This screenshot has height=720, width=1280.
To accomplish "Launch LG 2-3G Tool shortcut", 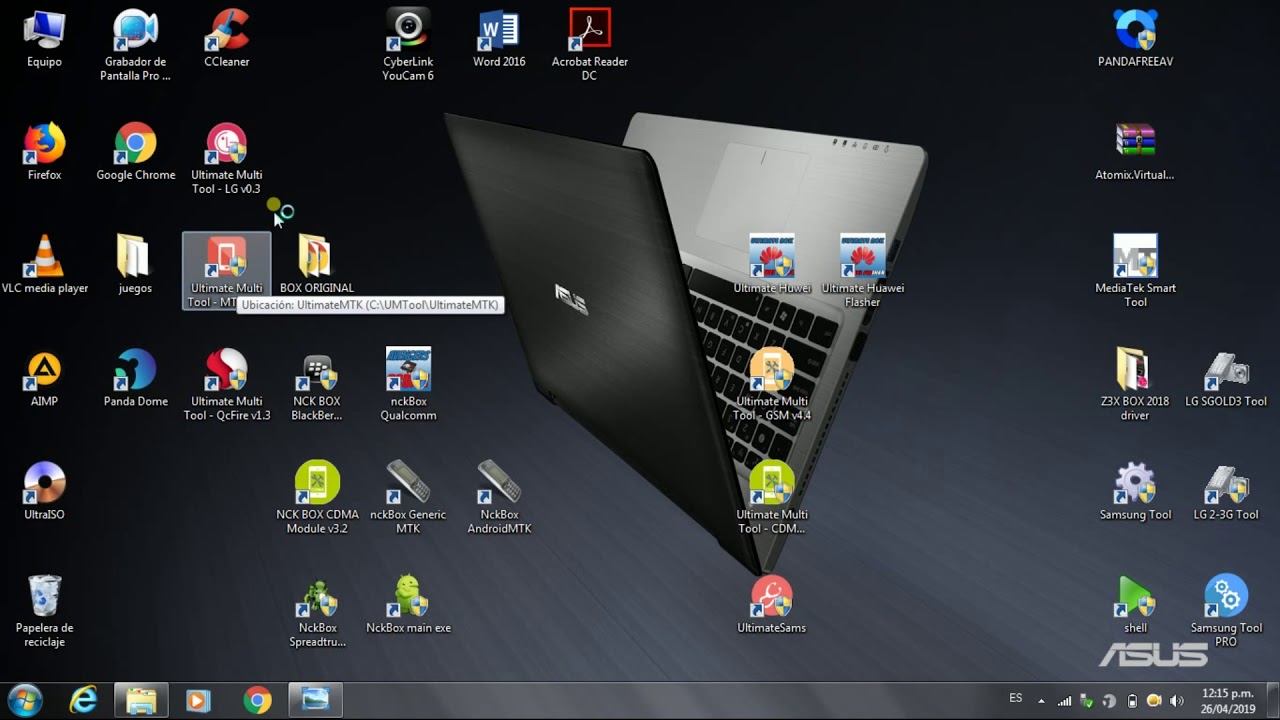I will click(x=1226, y=491).
